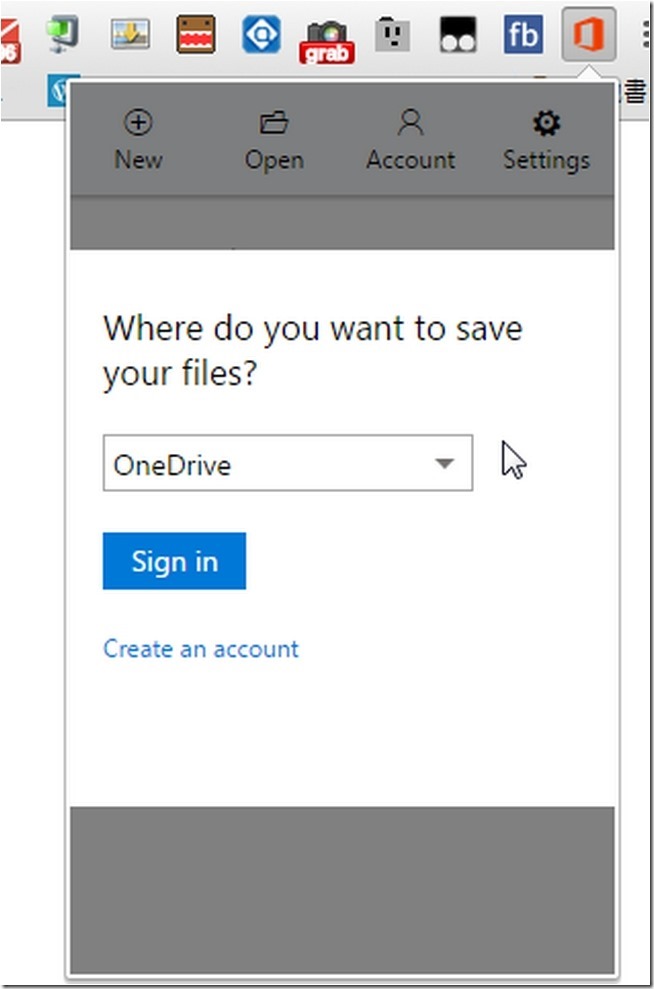Click the brown monster face extension icon
Screen dimensions: 654x989
[196, 36]
